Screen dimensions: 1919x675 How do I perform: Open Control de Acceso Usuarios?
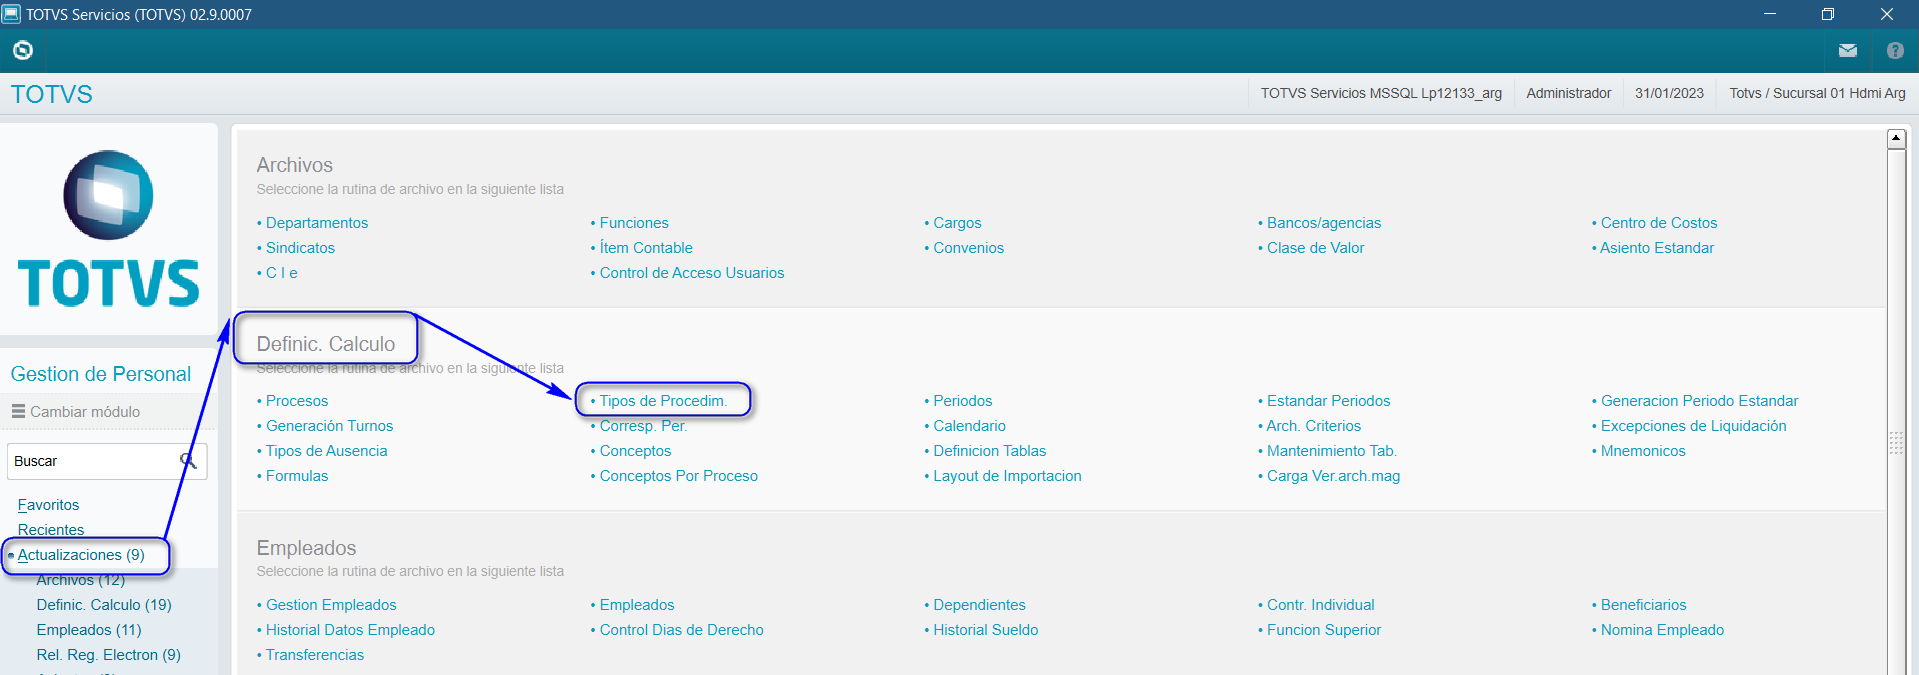pos(692,273)
